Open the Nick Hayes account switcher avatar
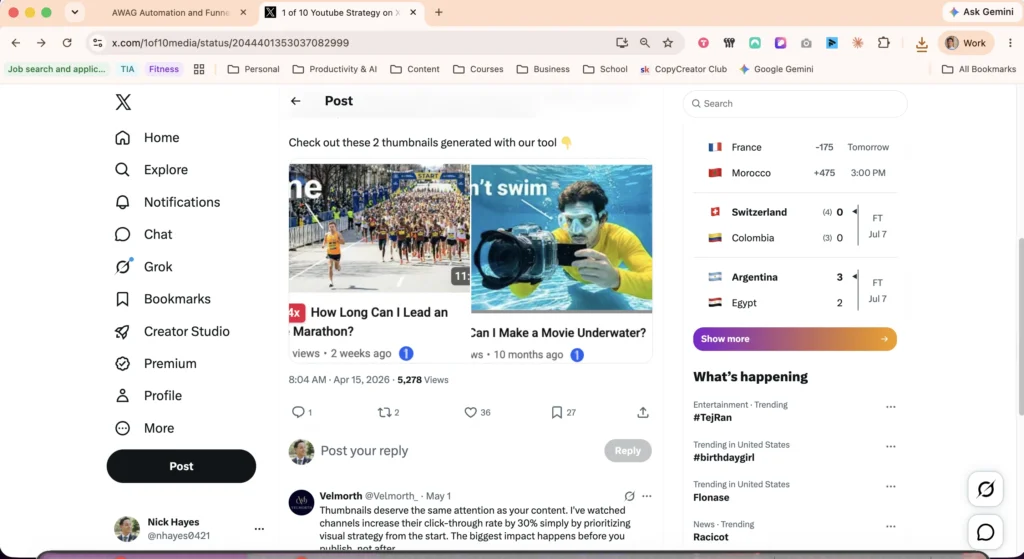1024x559 pixels. (x=127, y=529)
